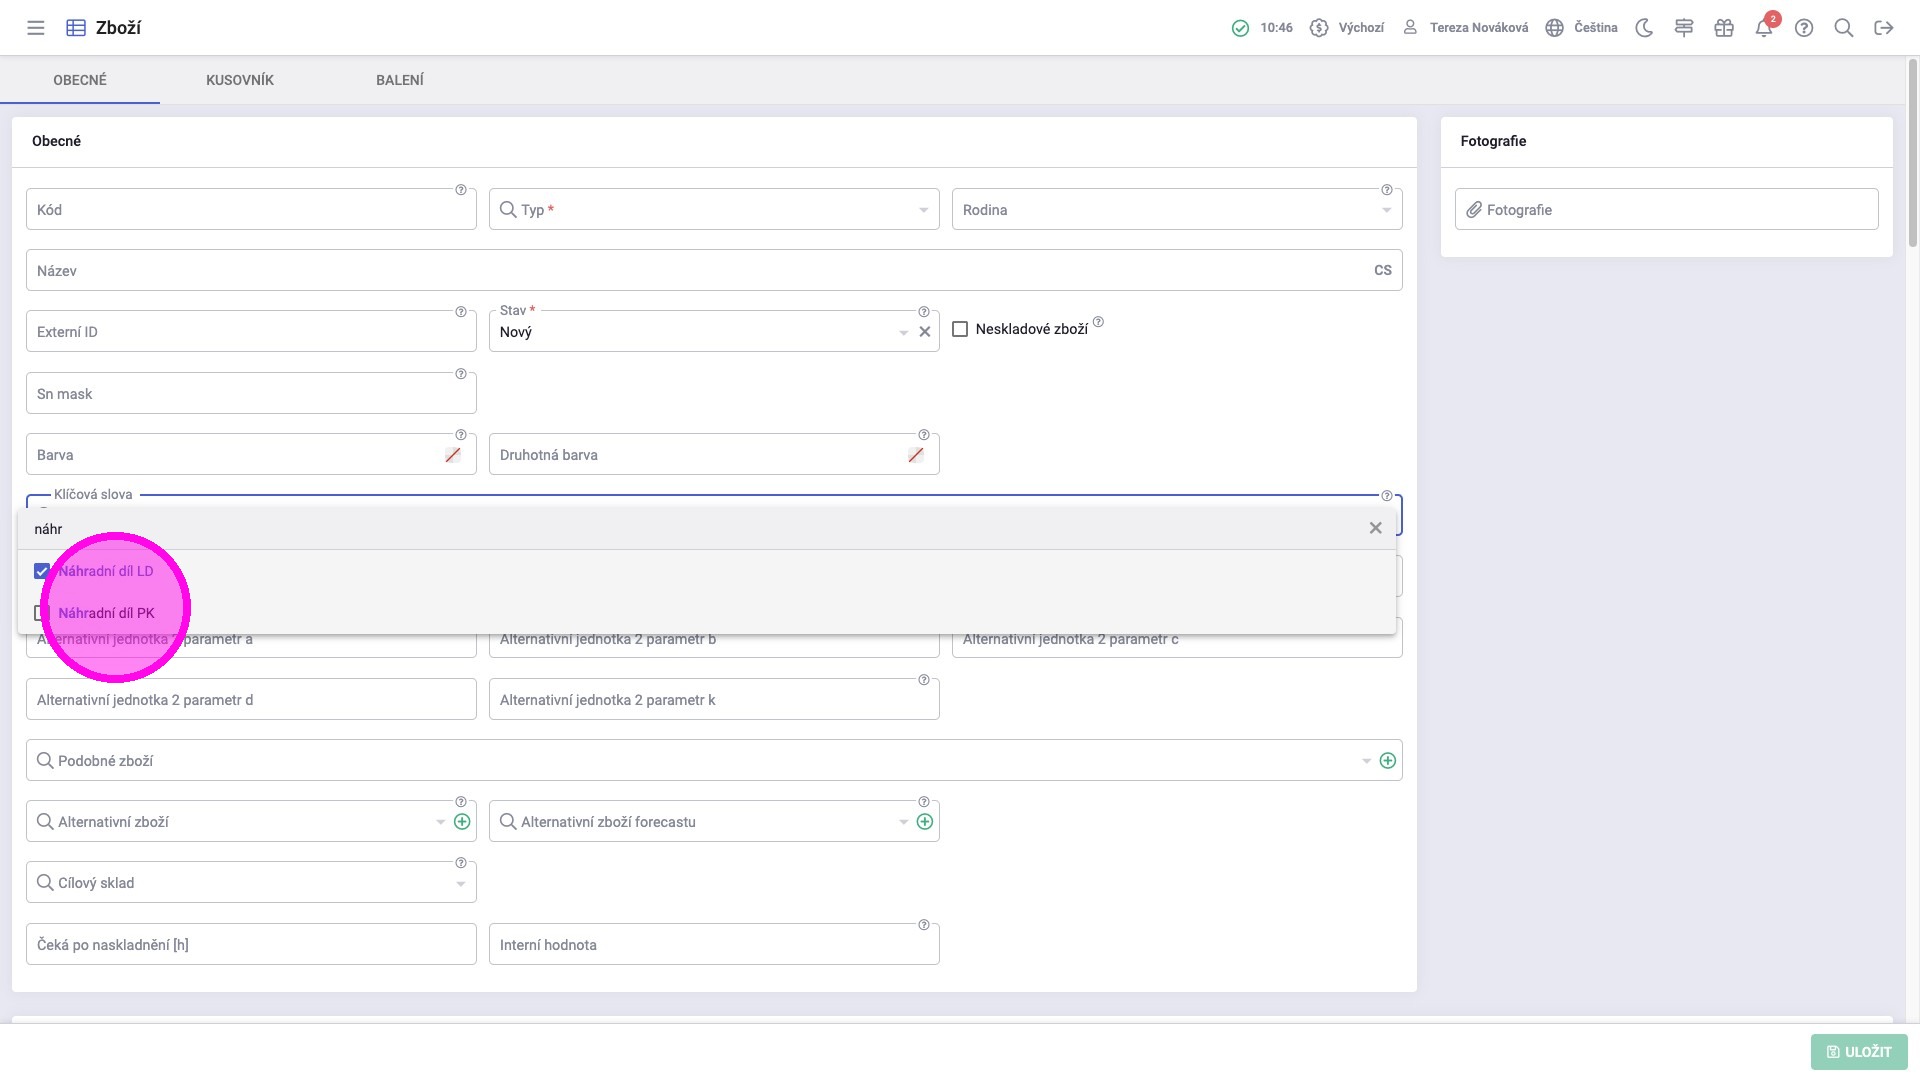Add new Podobné zboží with plus icon

(x=1388, y=761)
